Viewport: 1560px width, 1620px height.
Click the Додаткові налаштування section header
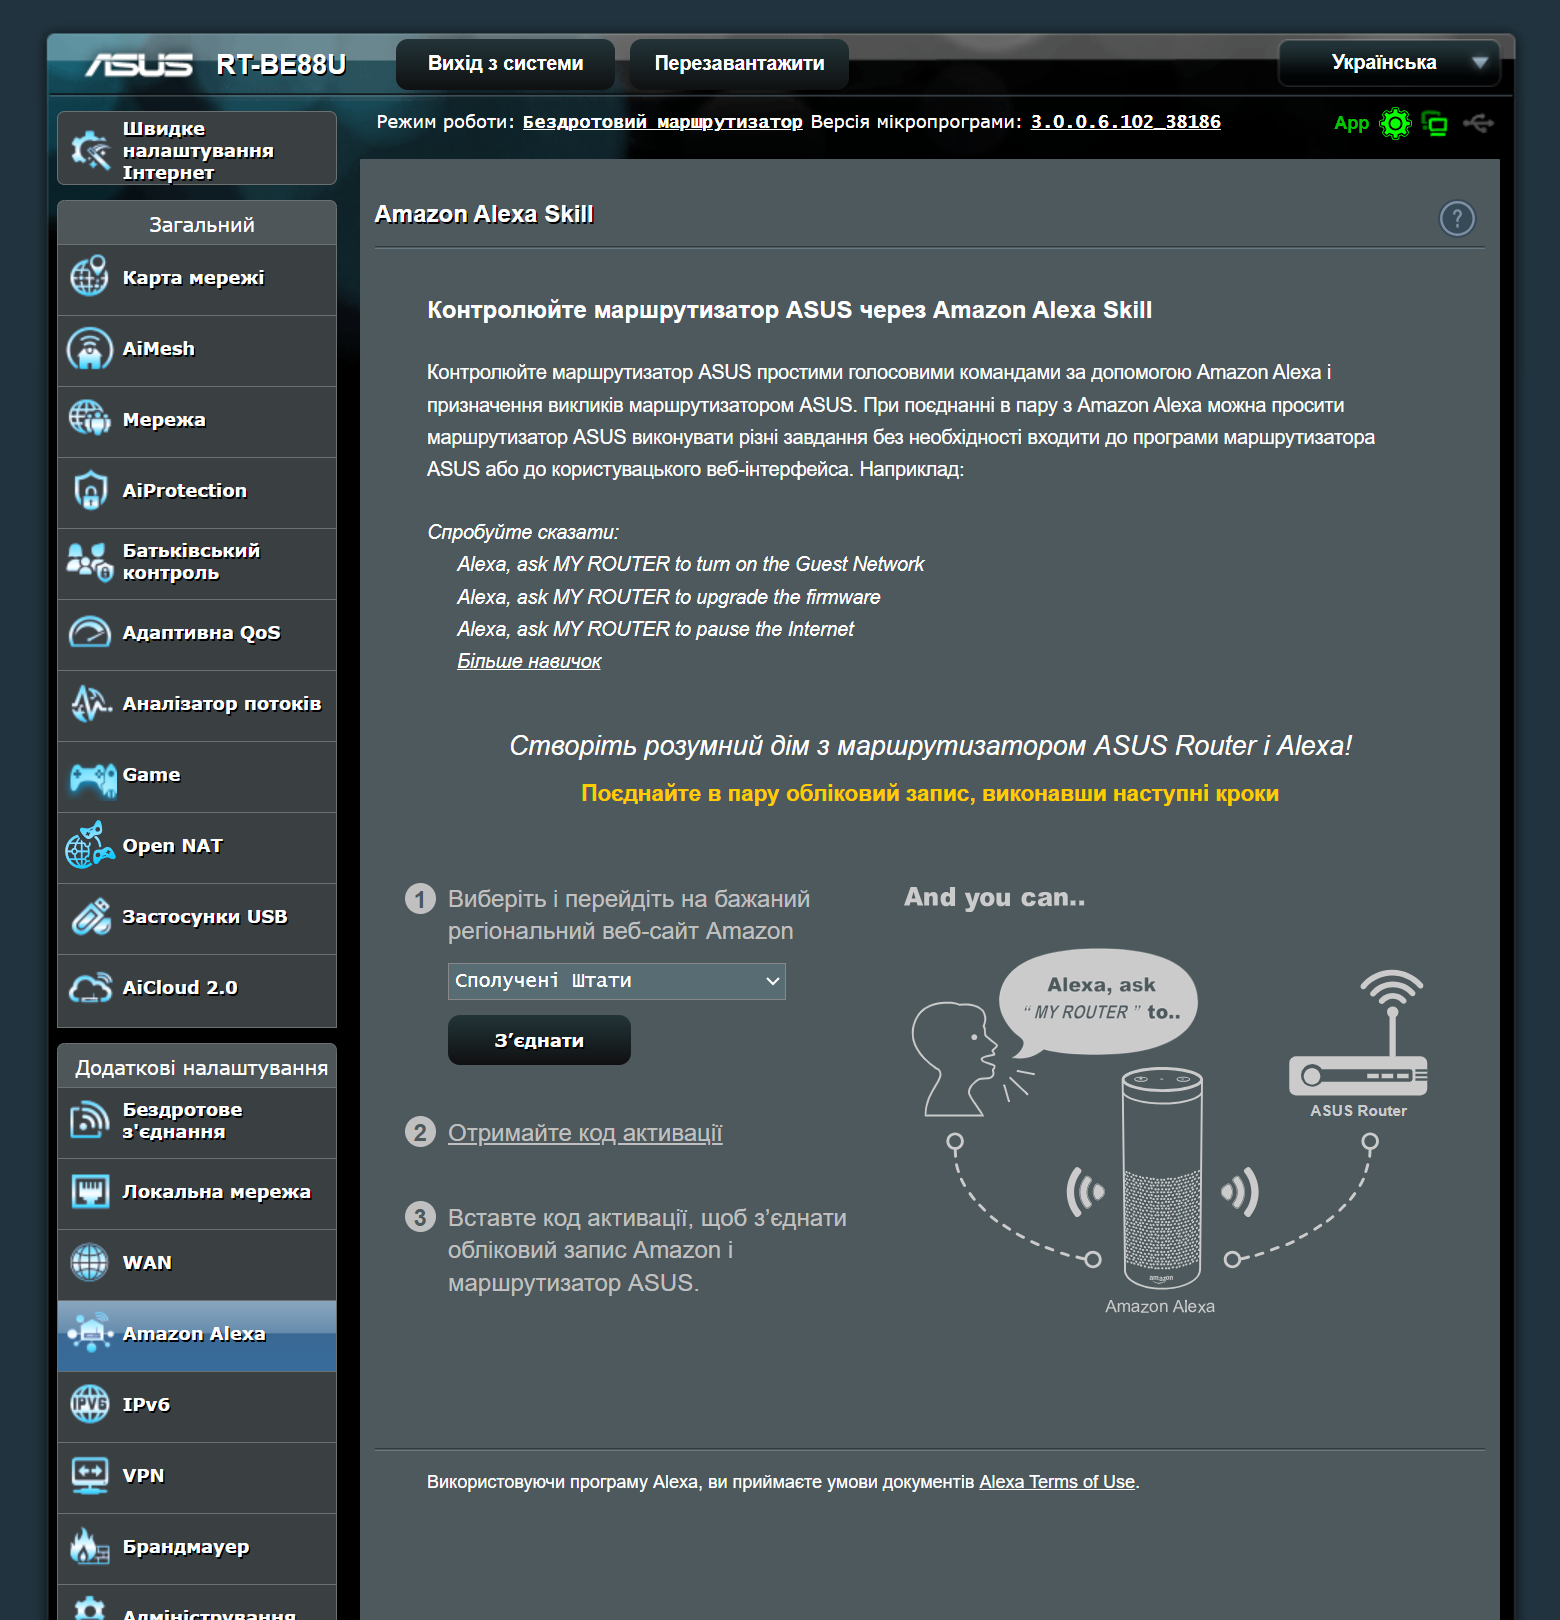[197, 1066]
